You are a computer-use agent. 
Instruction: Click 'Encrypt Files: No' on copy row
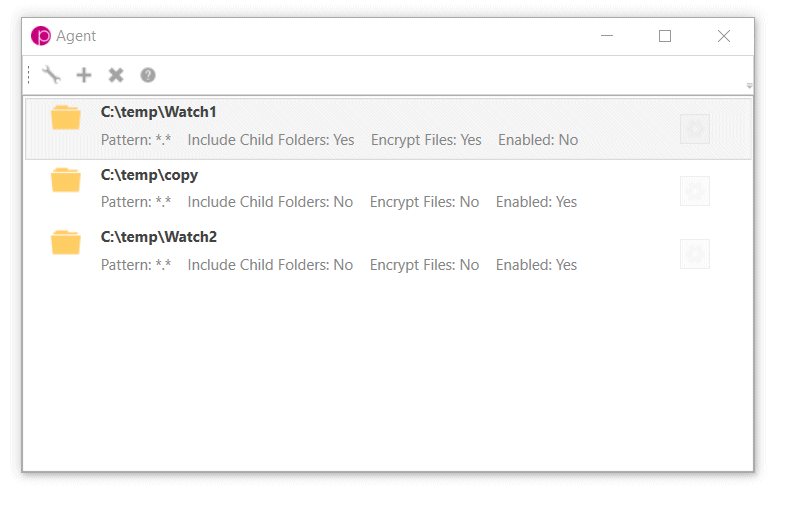click(424, 202)
